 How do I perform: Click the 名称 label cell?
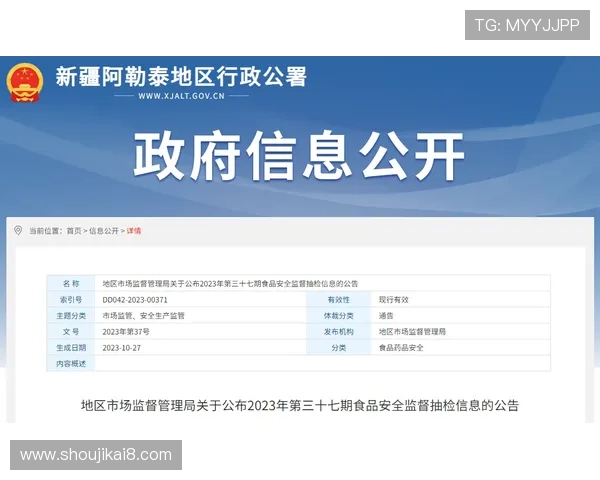pyautogui.click(x=71, y=284)
